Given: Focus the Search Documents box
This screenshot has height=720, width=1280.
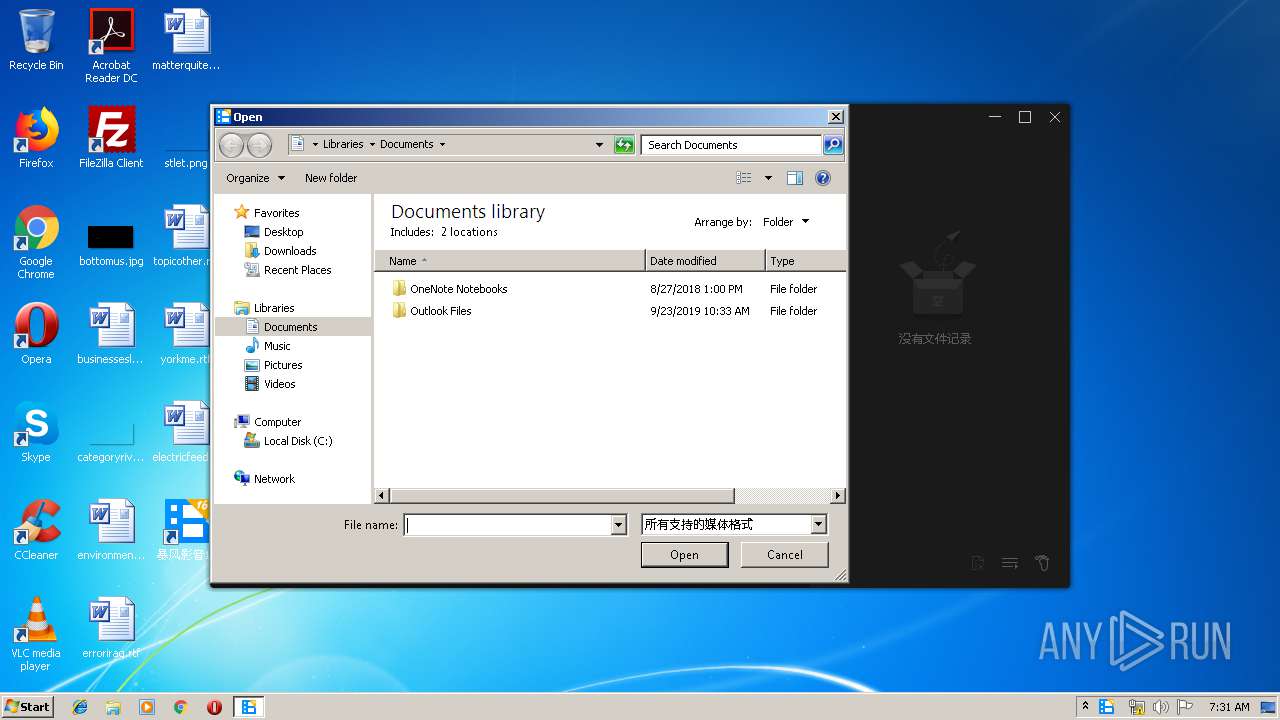Looking at the screenshot, I should tap(731, 145).
